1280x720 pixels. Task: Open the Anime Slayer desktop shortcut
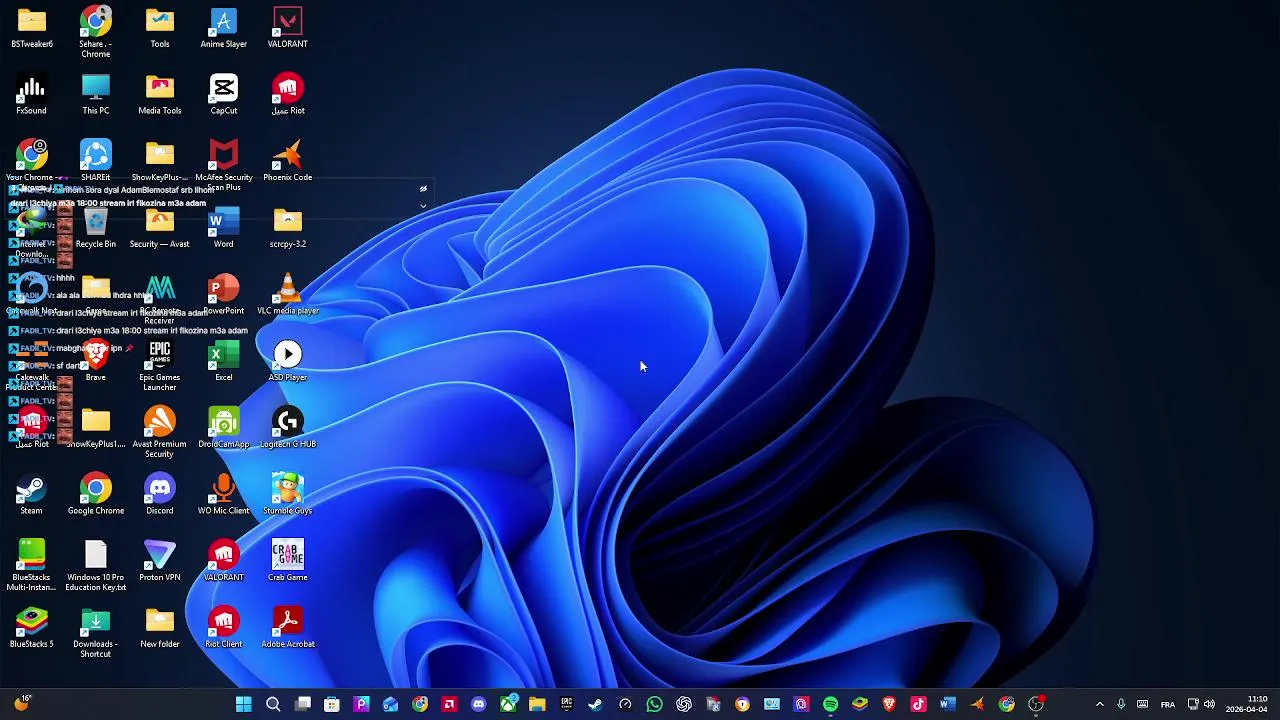(223, 28)
